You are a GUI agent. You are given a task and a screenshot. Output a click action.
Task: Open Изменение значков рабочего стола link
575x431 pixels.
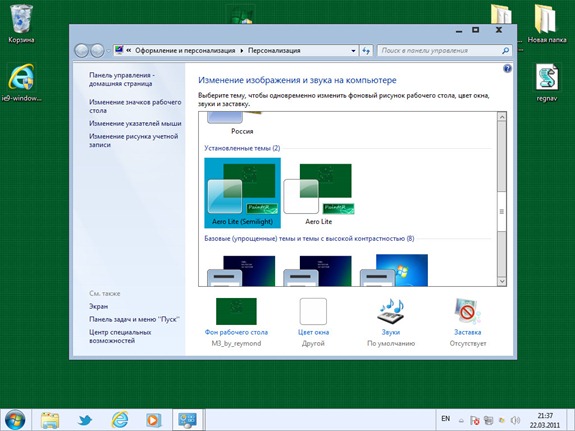point(135,106)
